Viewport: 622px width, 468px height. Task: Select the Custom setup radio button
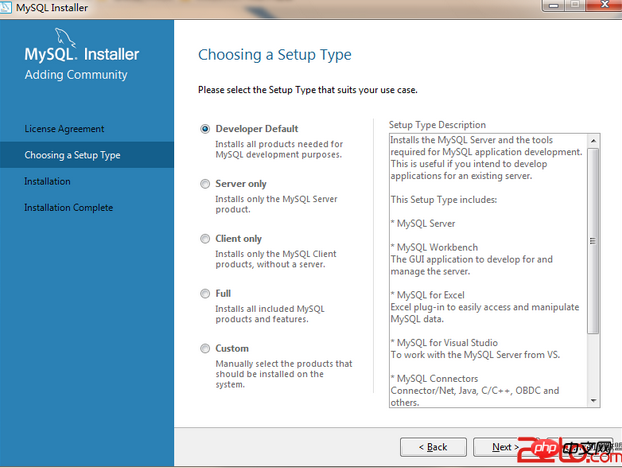click(x=205, y=349)
